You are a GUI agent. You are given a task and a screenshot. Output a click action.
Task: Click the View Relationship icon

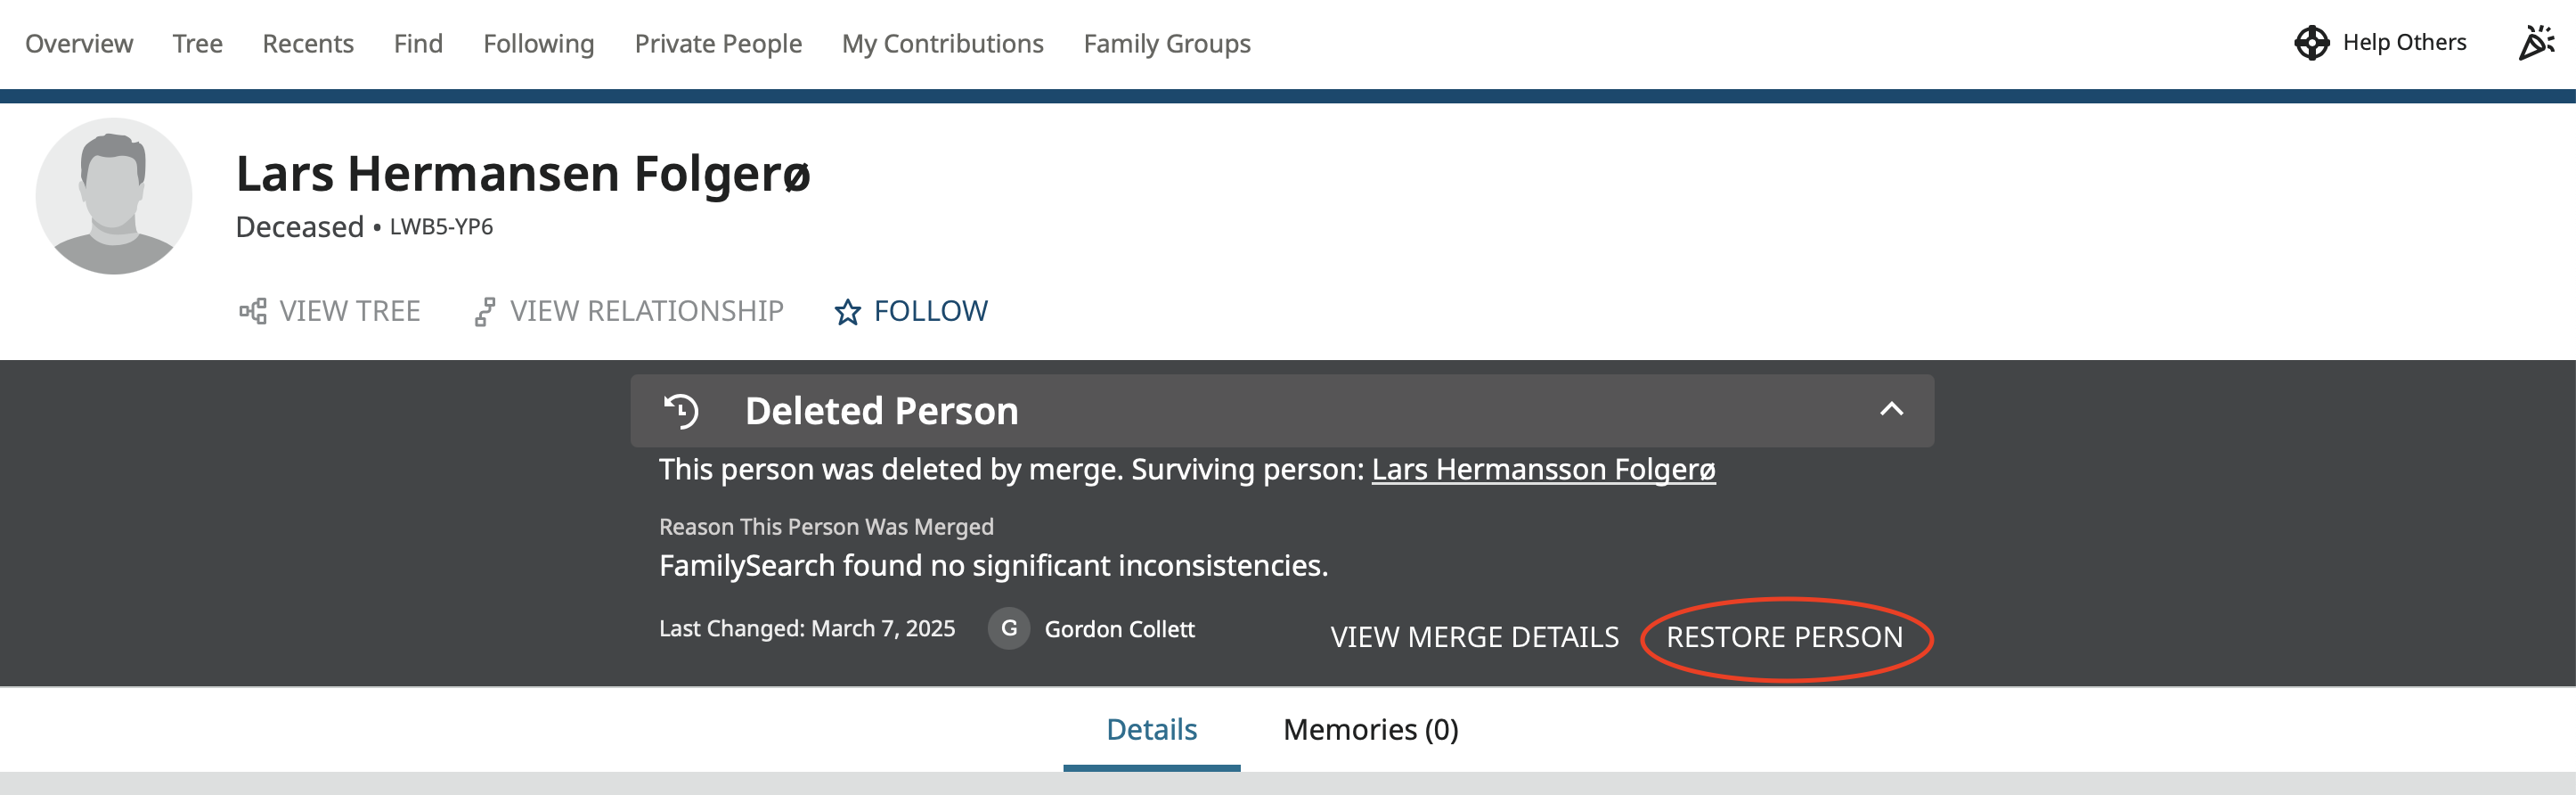pyautogui.click(x=485, y=312)
